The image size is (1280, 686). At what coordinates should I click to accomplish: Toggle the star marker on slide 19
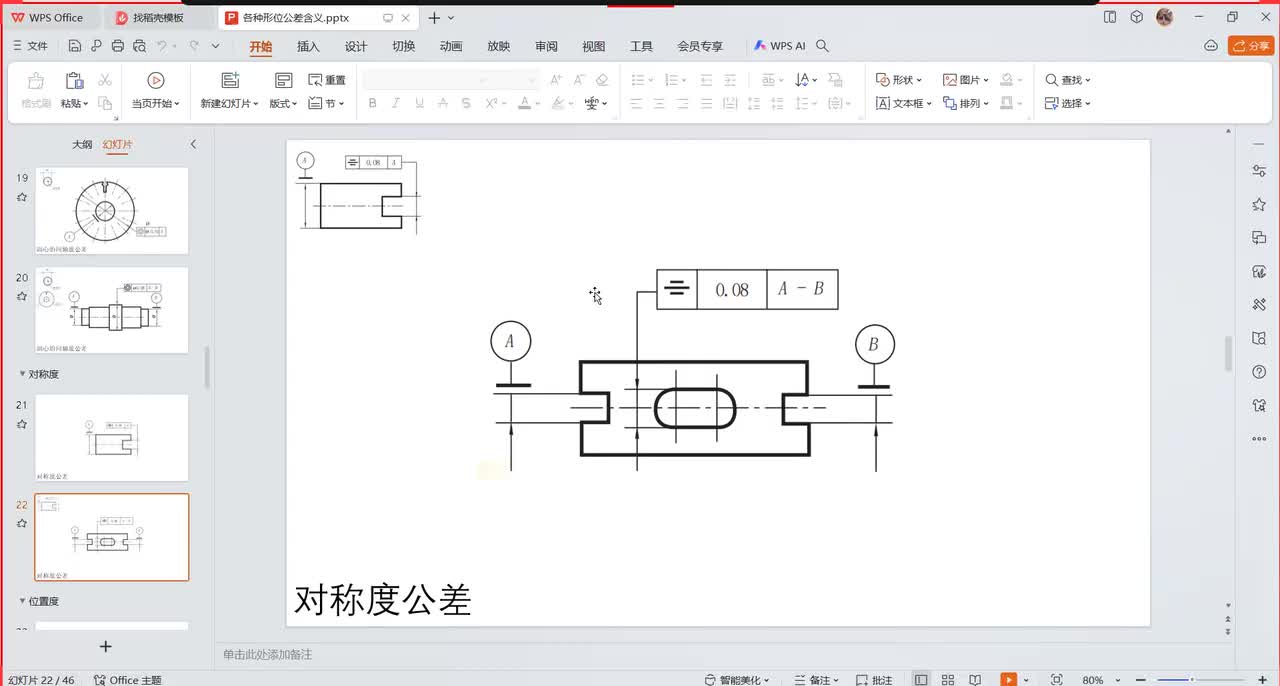(22, 198)
